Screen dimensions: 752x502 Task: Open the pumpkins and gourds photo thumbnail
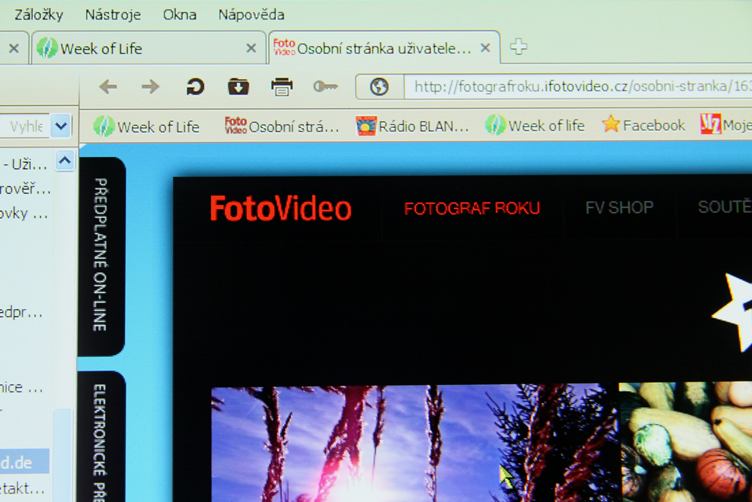pos(685,442)
